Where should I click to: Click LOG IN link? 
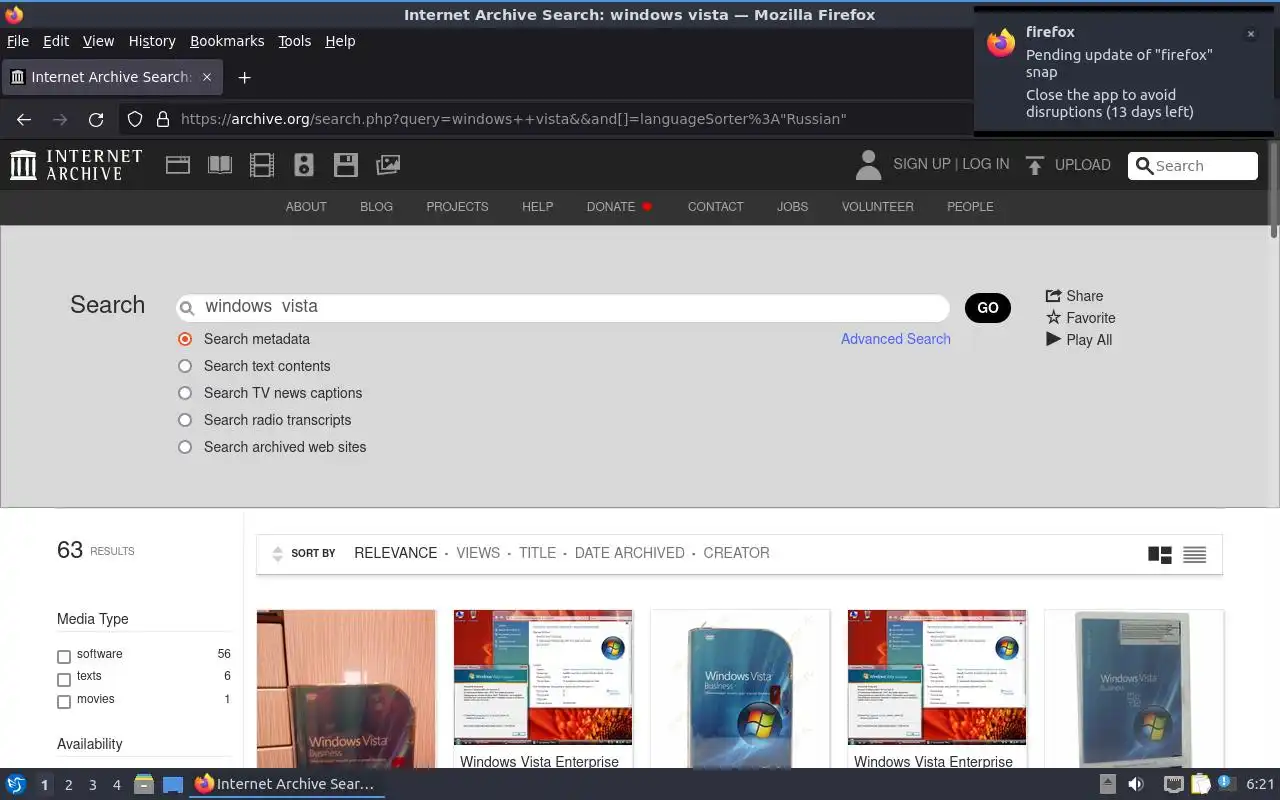(x=986, y=164)
